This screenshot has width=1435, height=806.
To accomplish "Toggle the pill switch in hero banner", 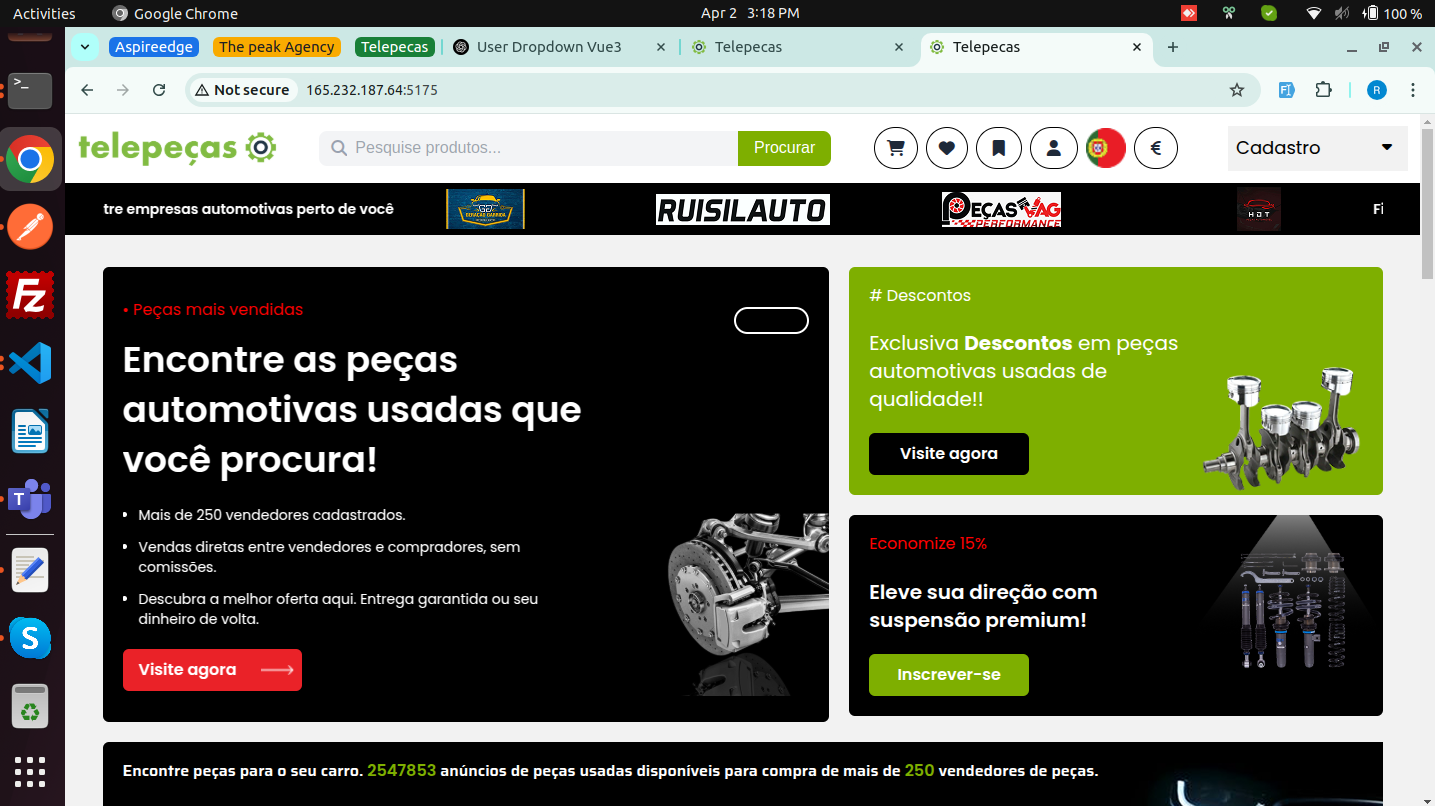I will pos(771,321).
